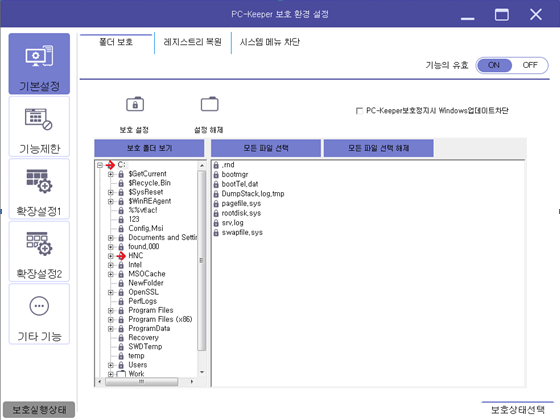The height and width of the screenshot is (420, 560).
Task: Click the folder tree horizontal scrollbar thumb
Action: click(141, 382)
